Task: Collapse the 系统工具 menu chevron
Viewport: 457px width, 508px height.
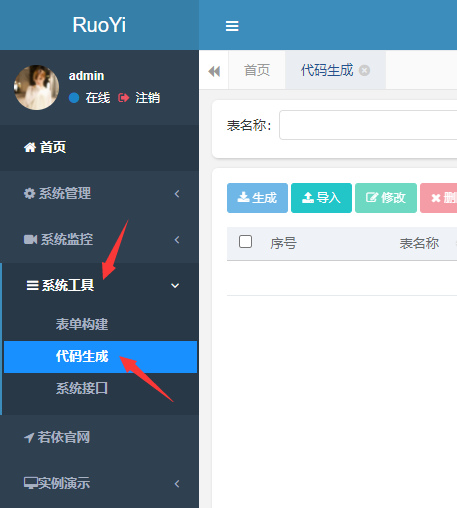Action: point(175,286)
